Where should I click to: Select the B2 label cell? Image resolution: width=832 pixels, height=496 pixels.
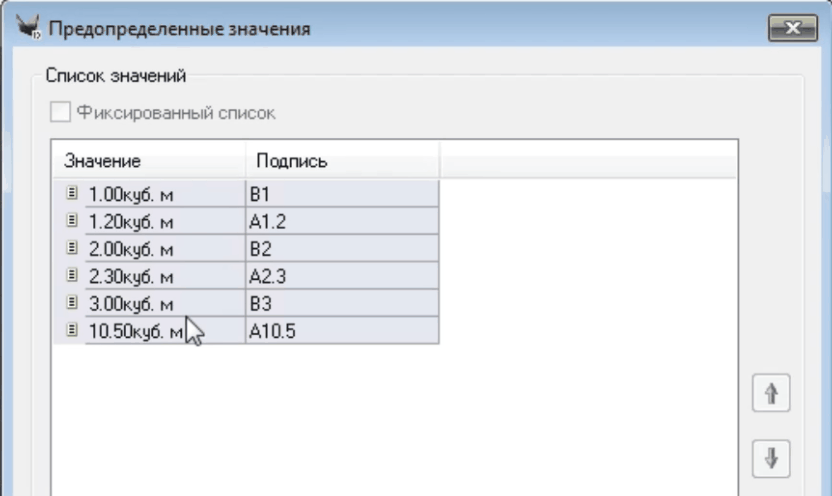342,249
